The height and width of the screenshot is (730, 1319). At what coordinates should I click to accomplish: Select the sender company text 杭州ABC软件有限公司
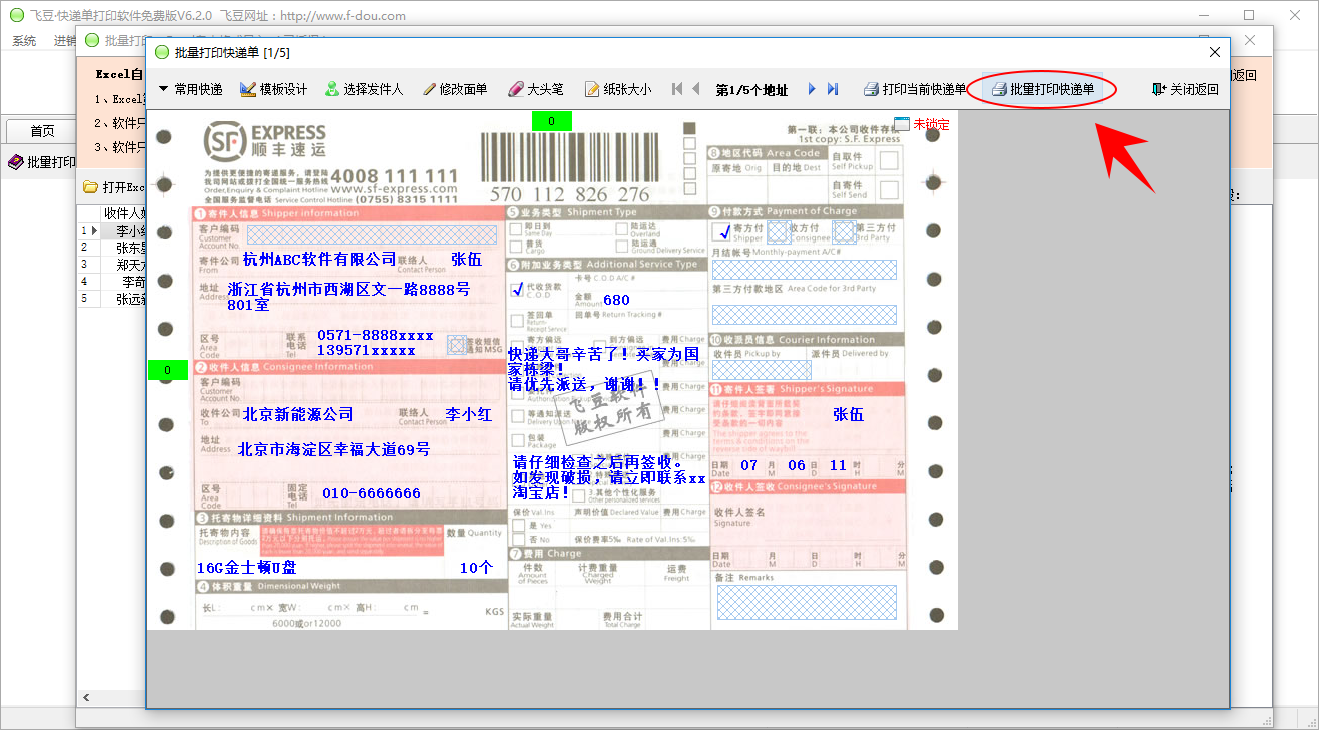(319, 259)
